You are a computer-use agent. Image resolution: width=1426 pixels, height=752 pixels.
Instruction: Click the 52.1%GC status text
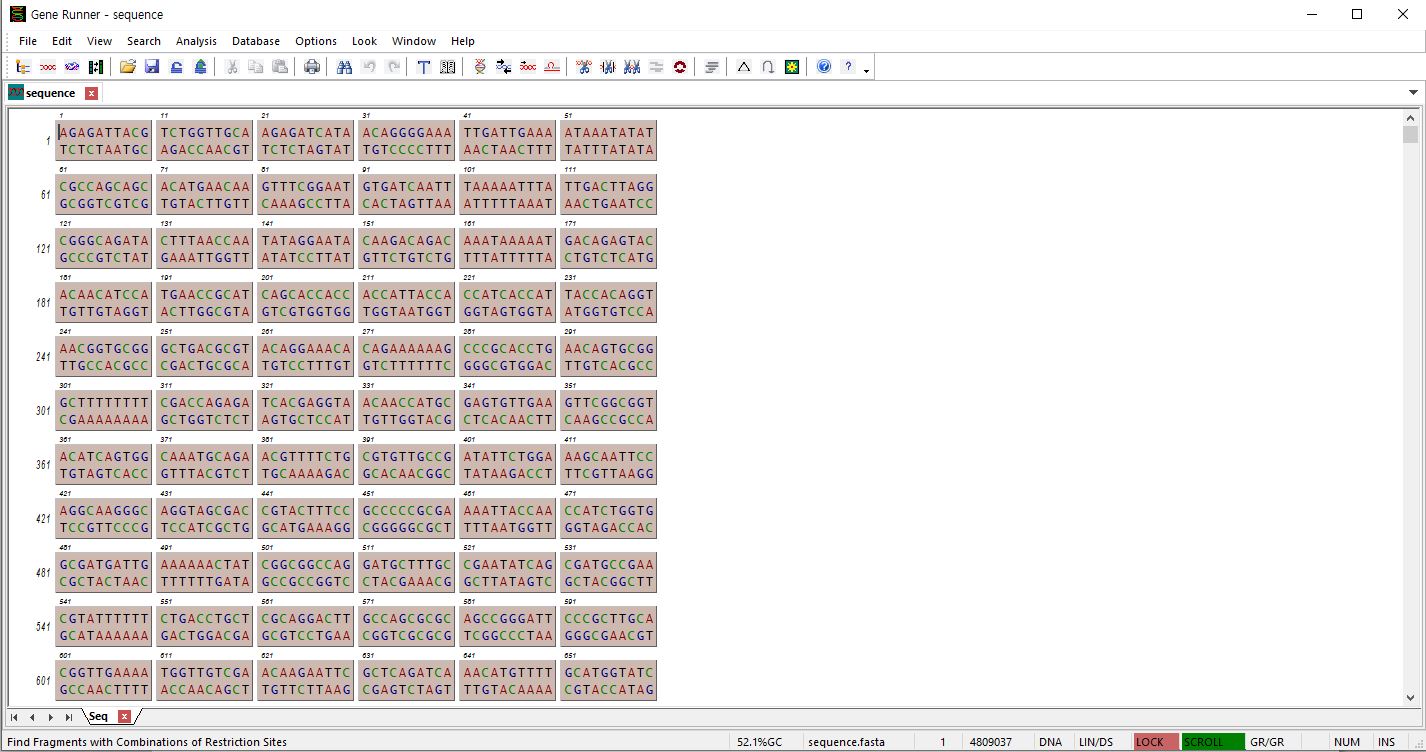pyautogui.click(x=760, y=742)
